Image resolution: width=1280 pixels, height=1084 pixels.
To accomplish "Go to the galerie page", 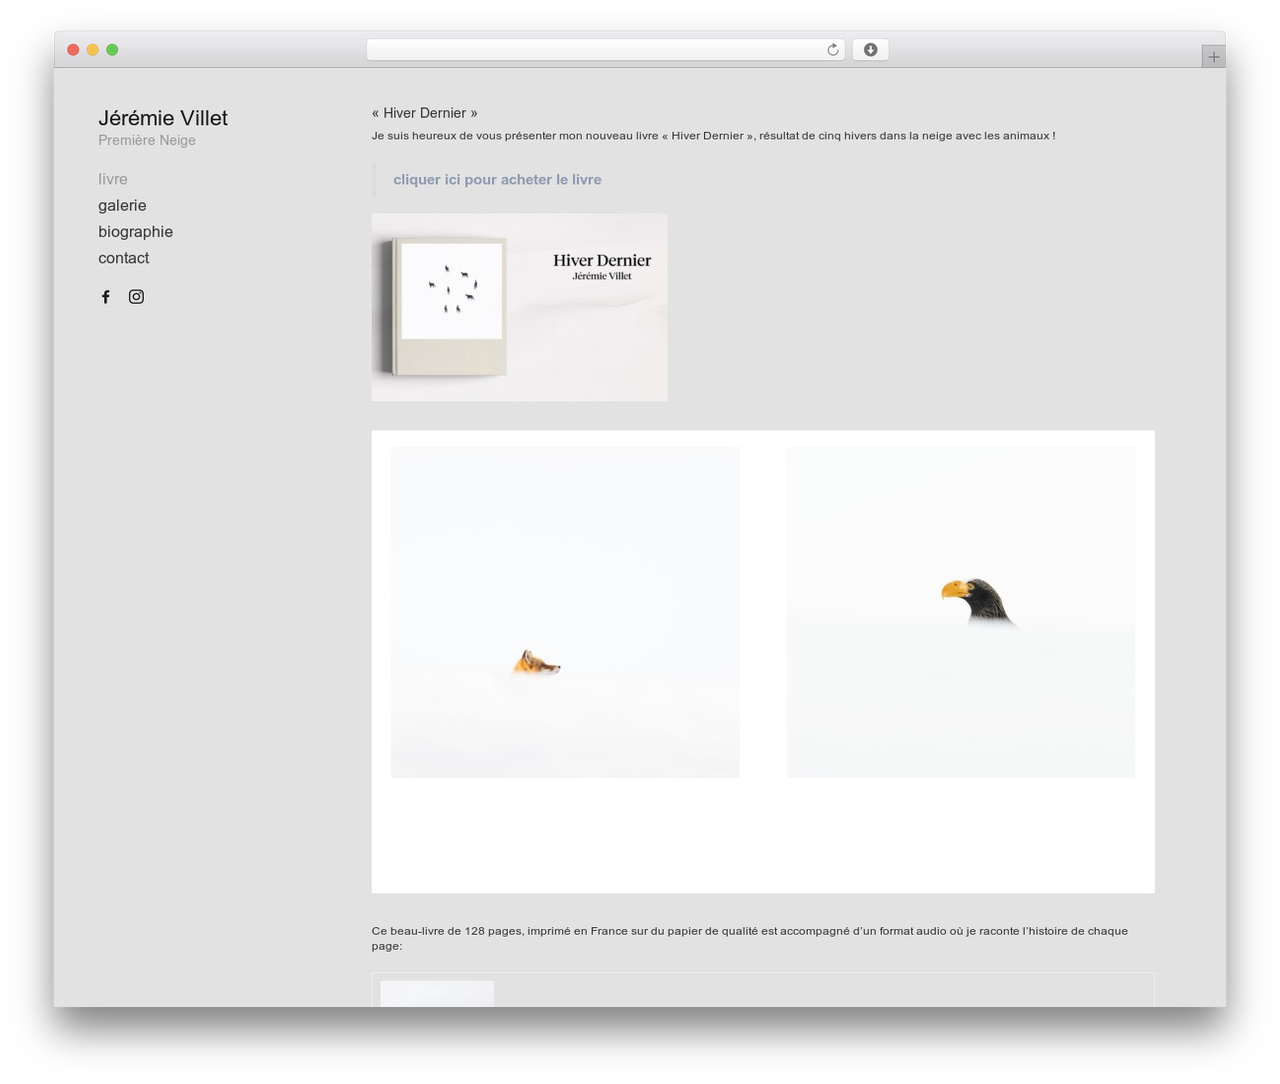I will 122,205.
